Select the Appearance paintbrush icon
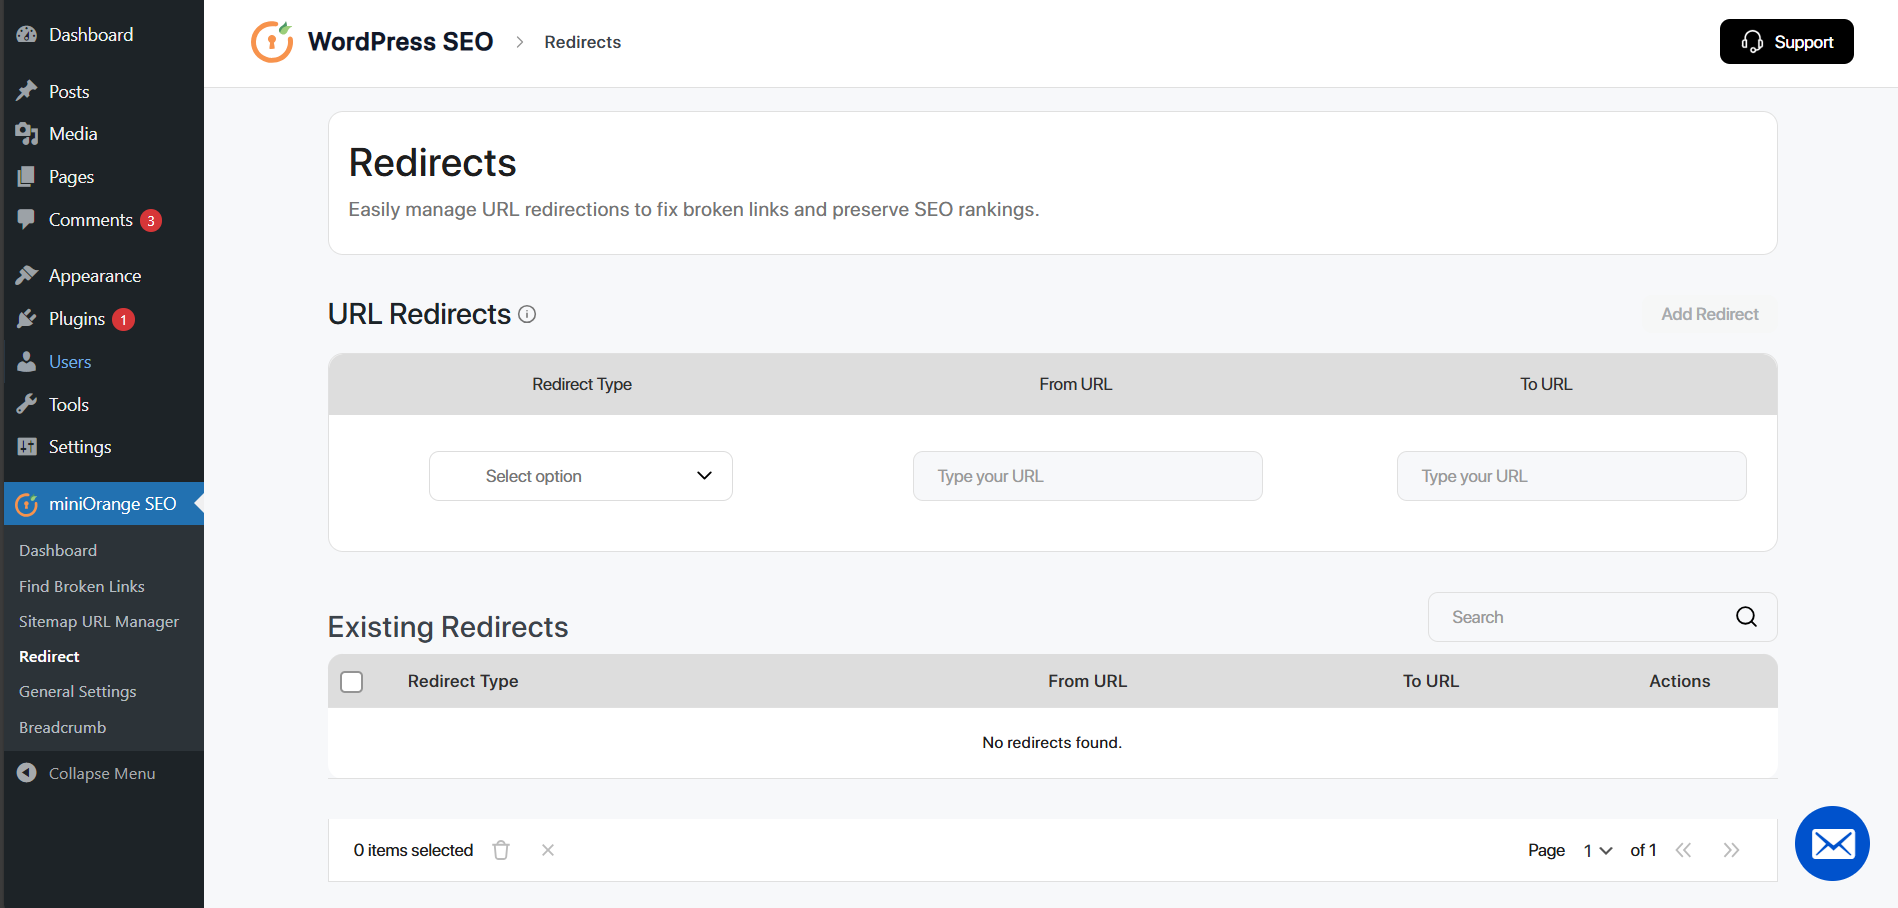1898x908 pixels. (27, 275)
